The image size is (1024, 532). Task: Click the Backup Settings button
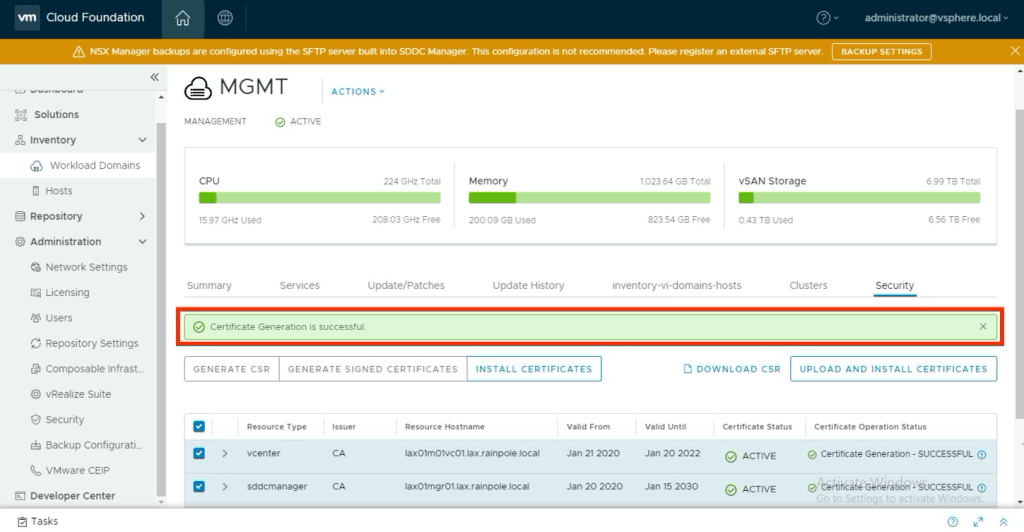point(881,51)
